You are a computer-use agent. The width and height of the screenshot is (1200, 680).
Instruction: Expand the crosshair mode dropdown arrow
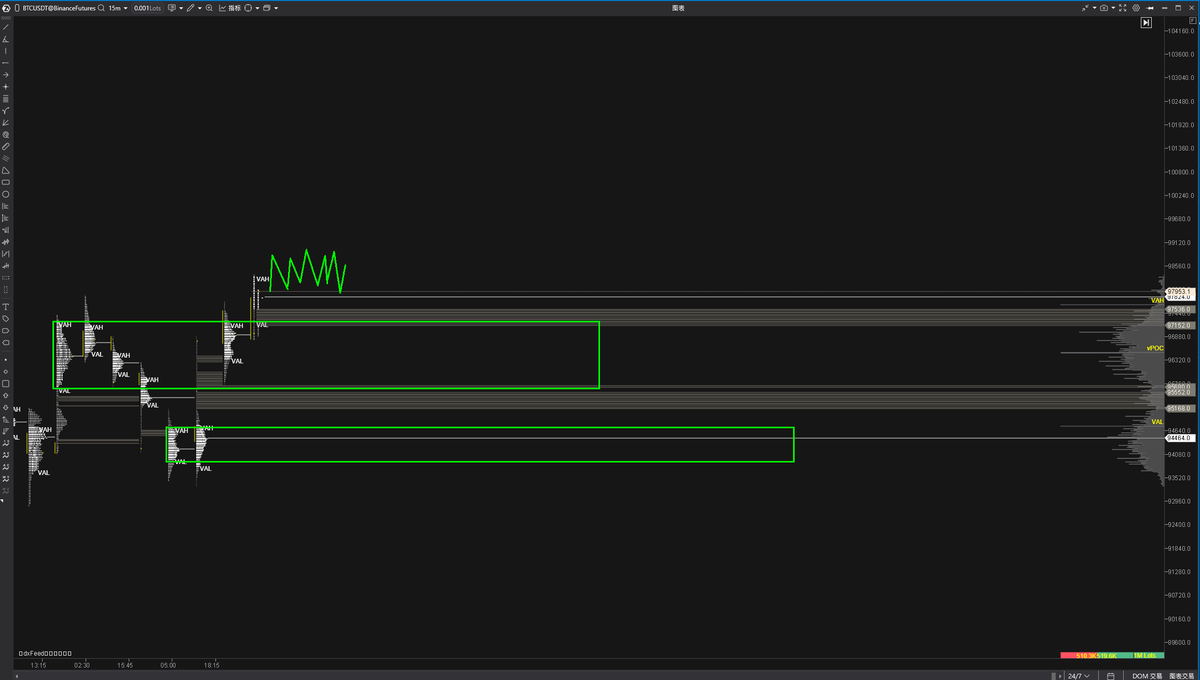coord(258,8)
